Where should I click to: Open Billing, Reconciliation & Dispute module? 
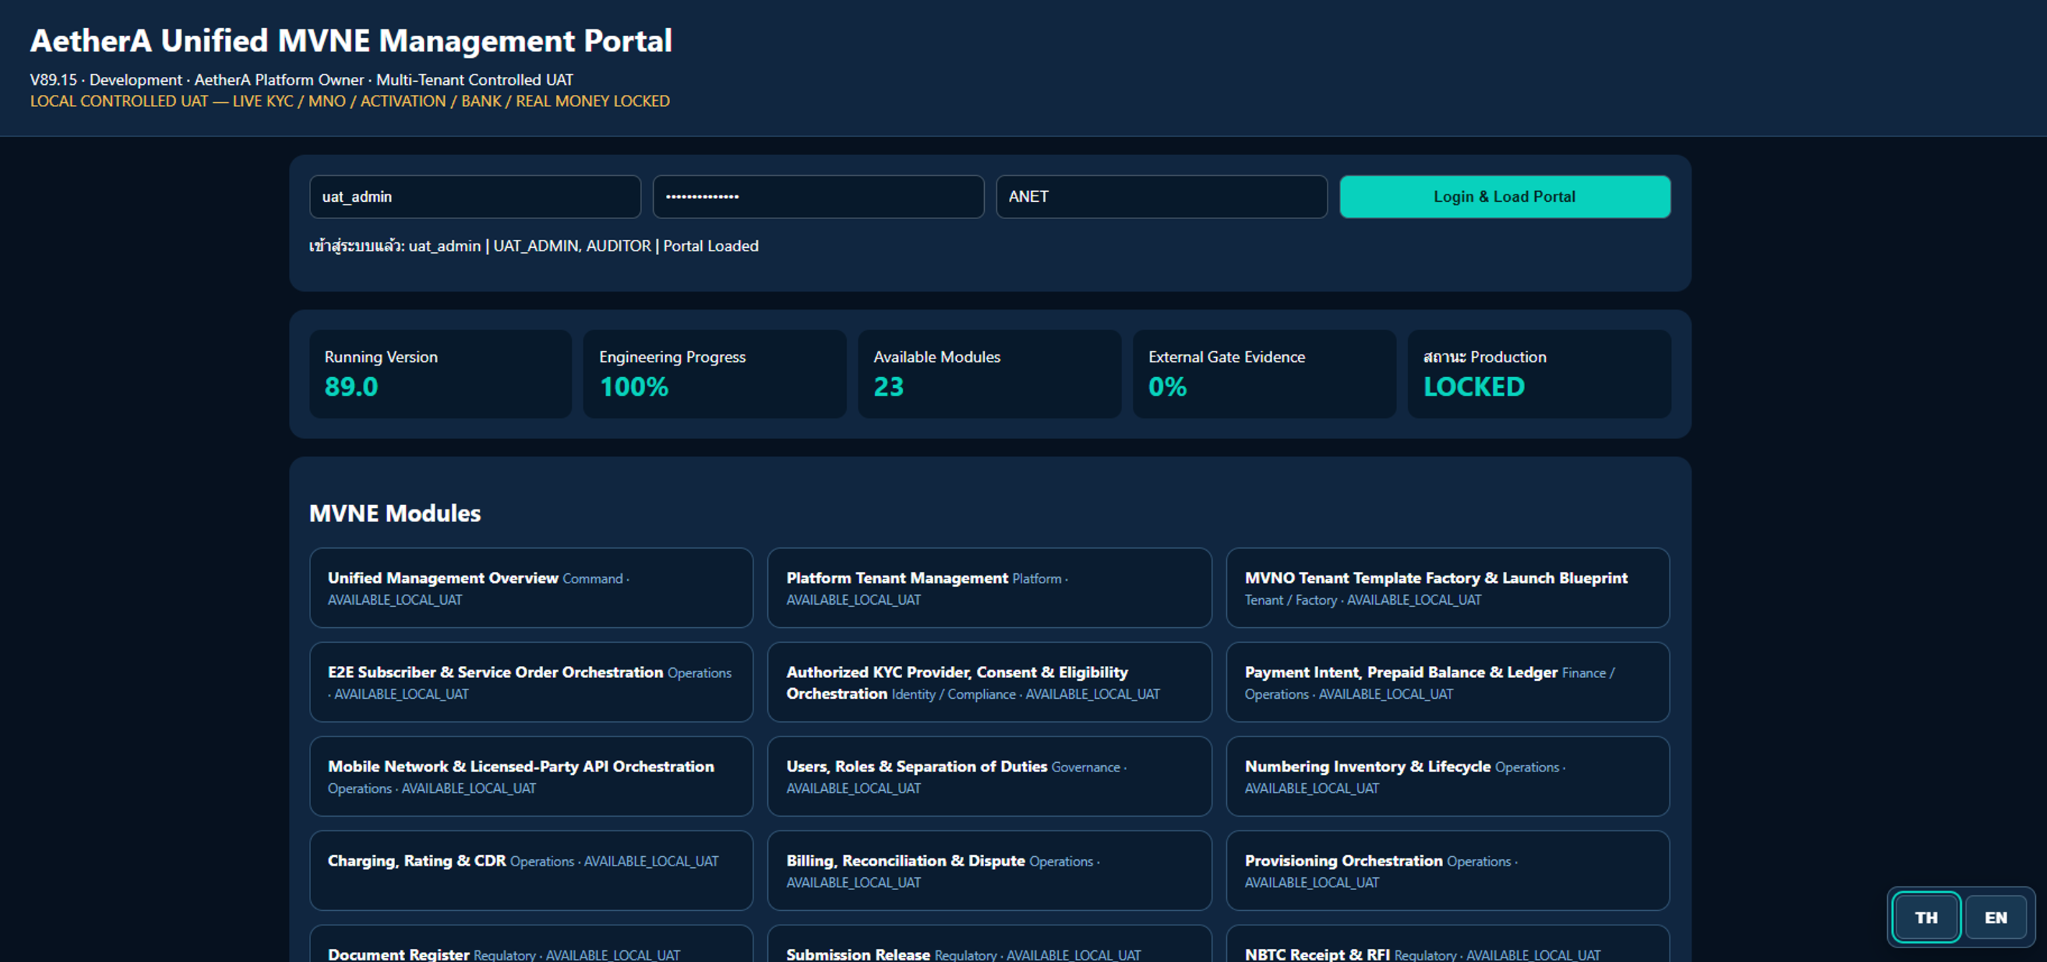tap(989, 870)
